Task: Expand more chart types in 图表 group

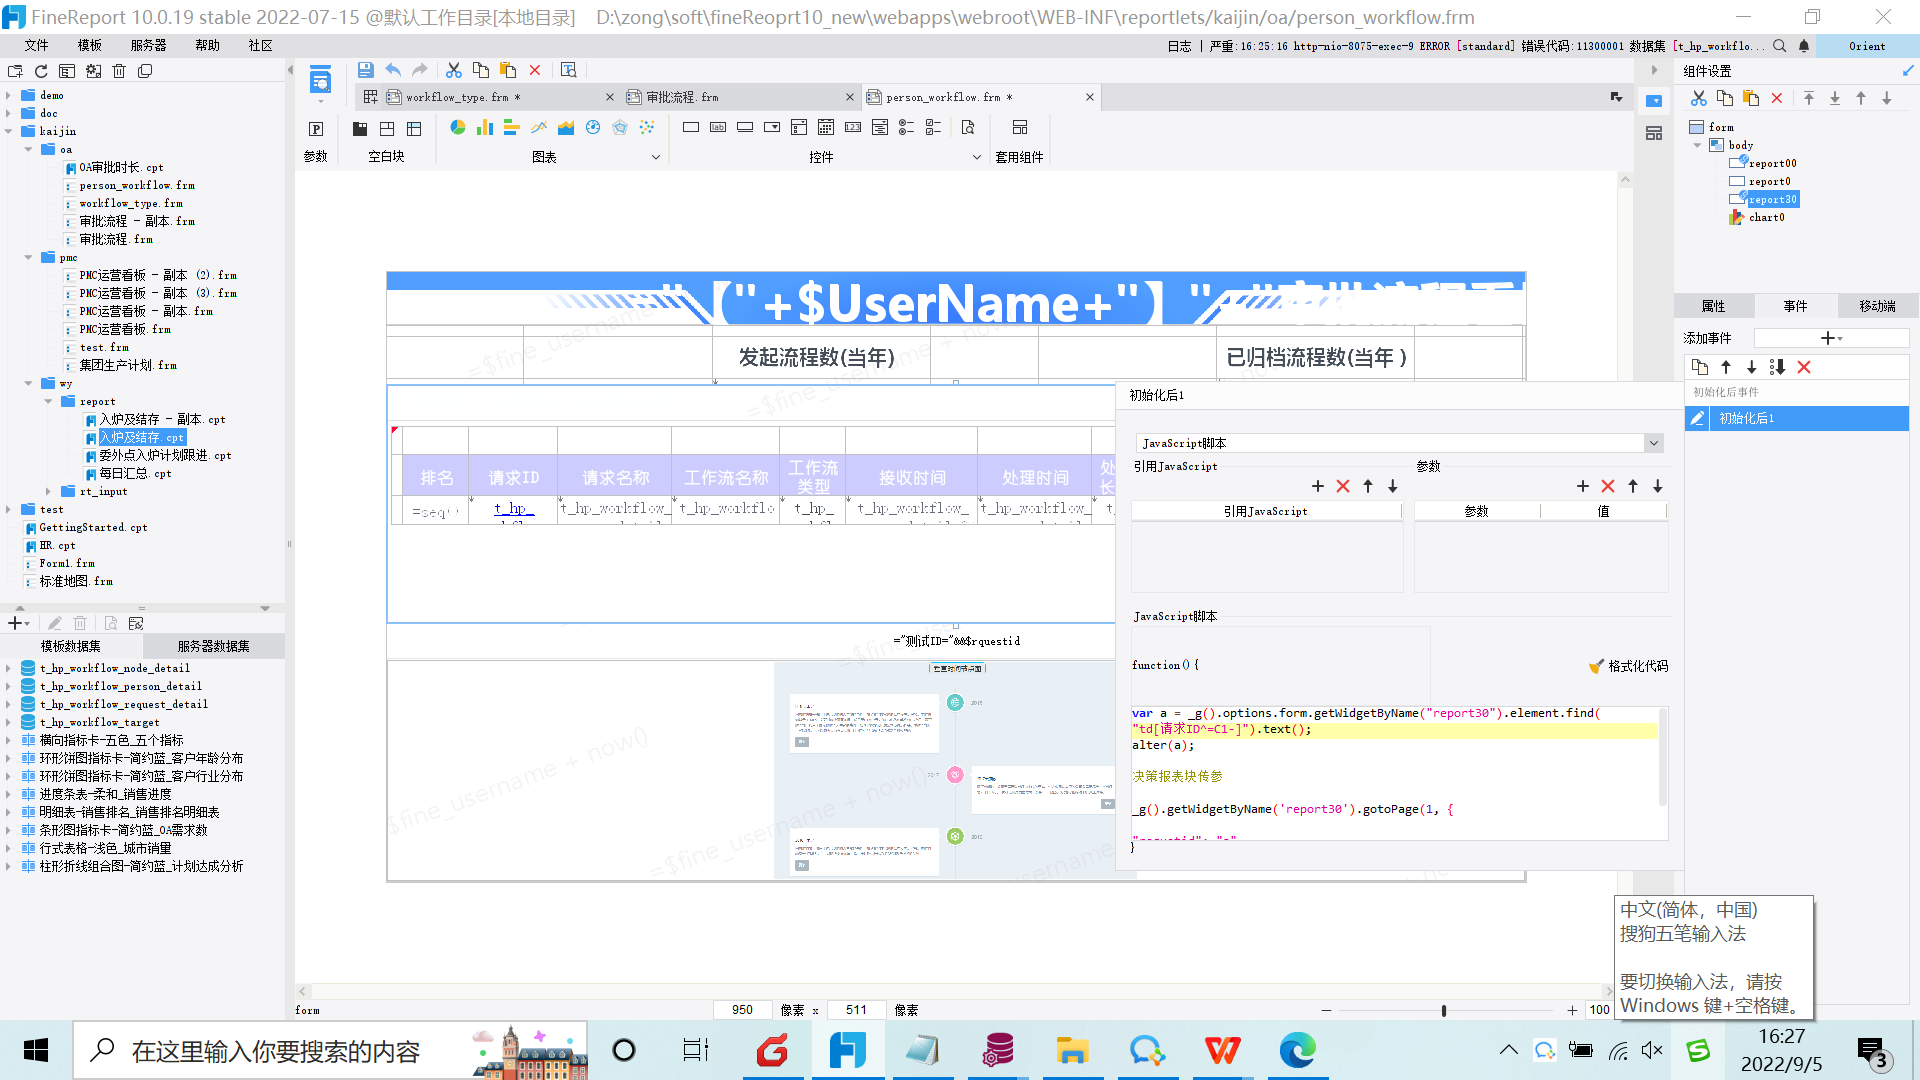Action: pyautogui.click(x=656, y=157)
